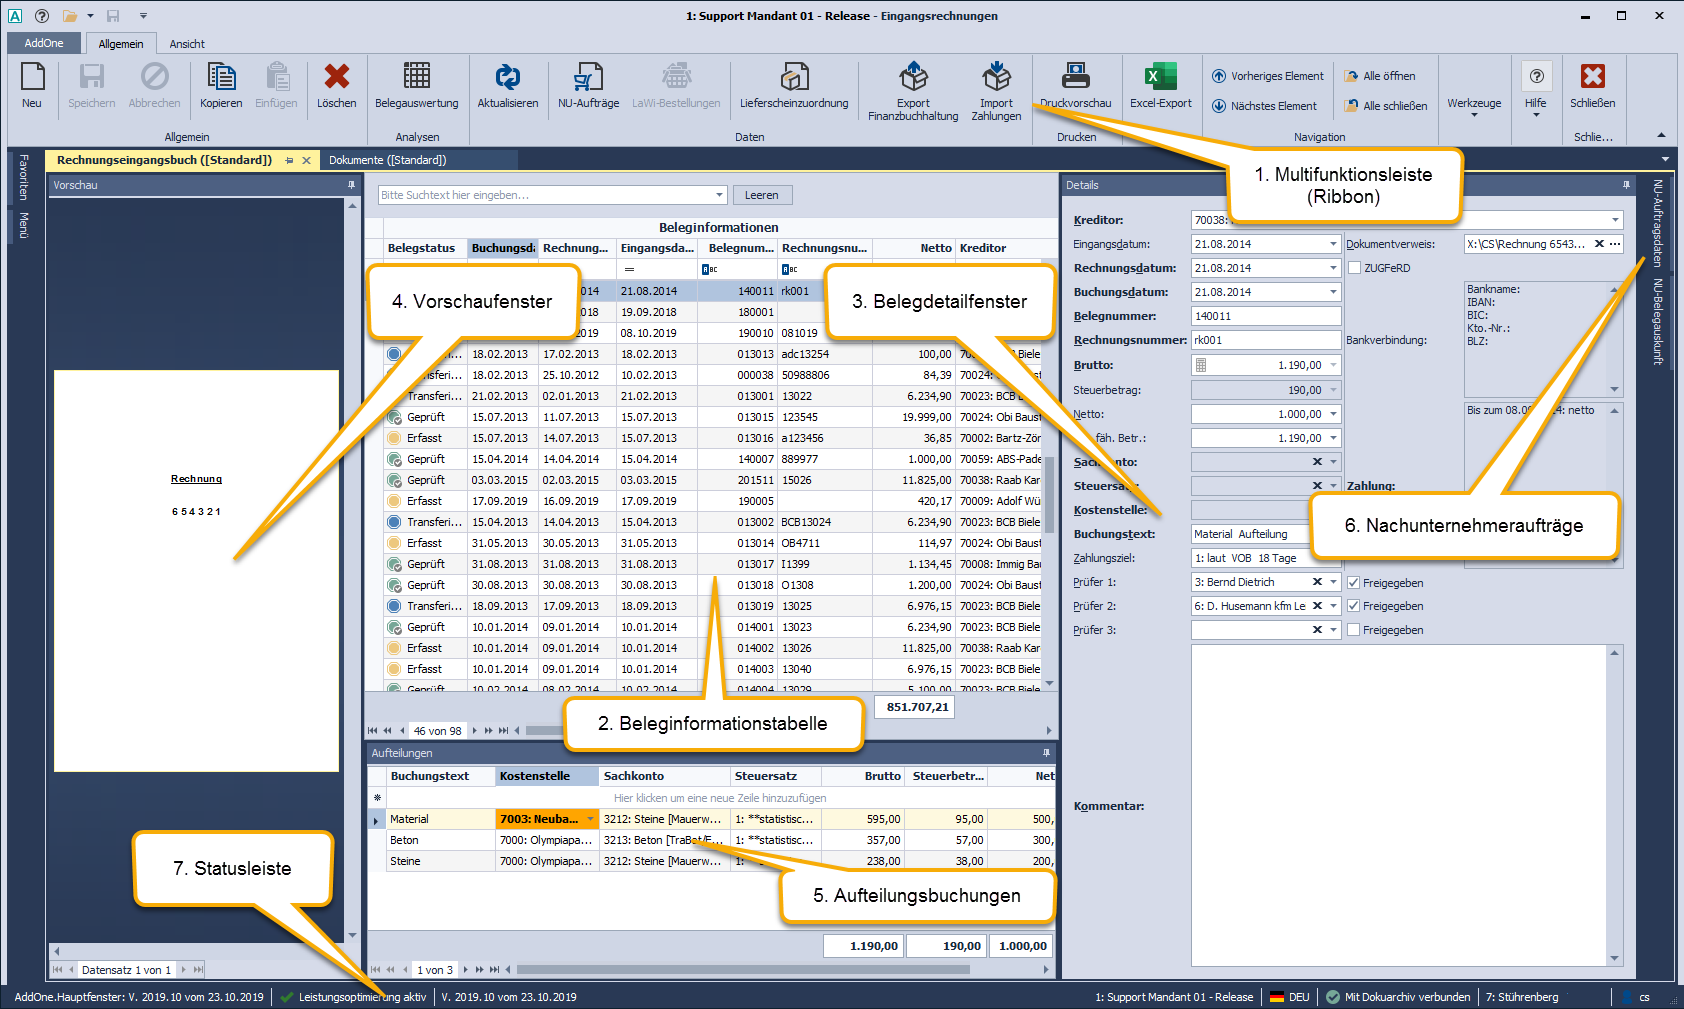This screenshot has height=1009, width=1684.
Task: Open Lieferscheinzuordnung in ribbon
Action: [794, 78]
